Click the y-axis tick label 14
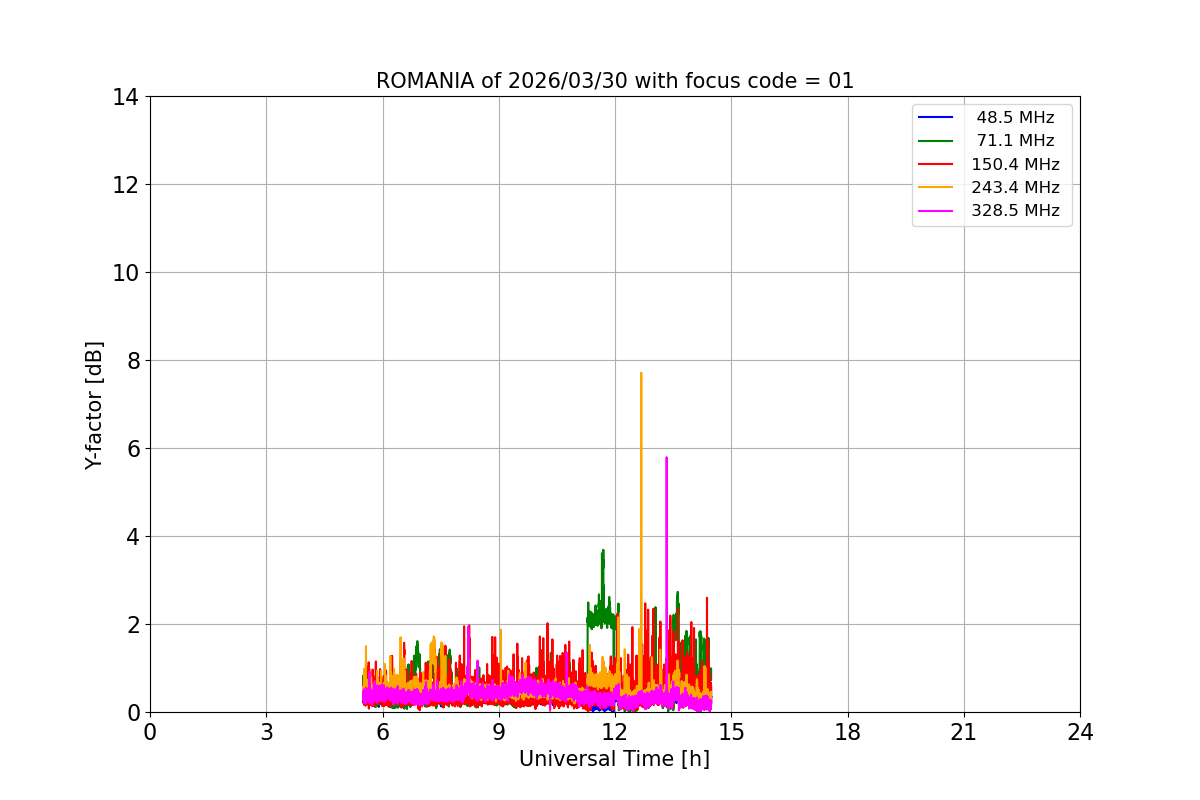The height and width of the screenshot is (800, 1200). click(126, 97)
